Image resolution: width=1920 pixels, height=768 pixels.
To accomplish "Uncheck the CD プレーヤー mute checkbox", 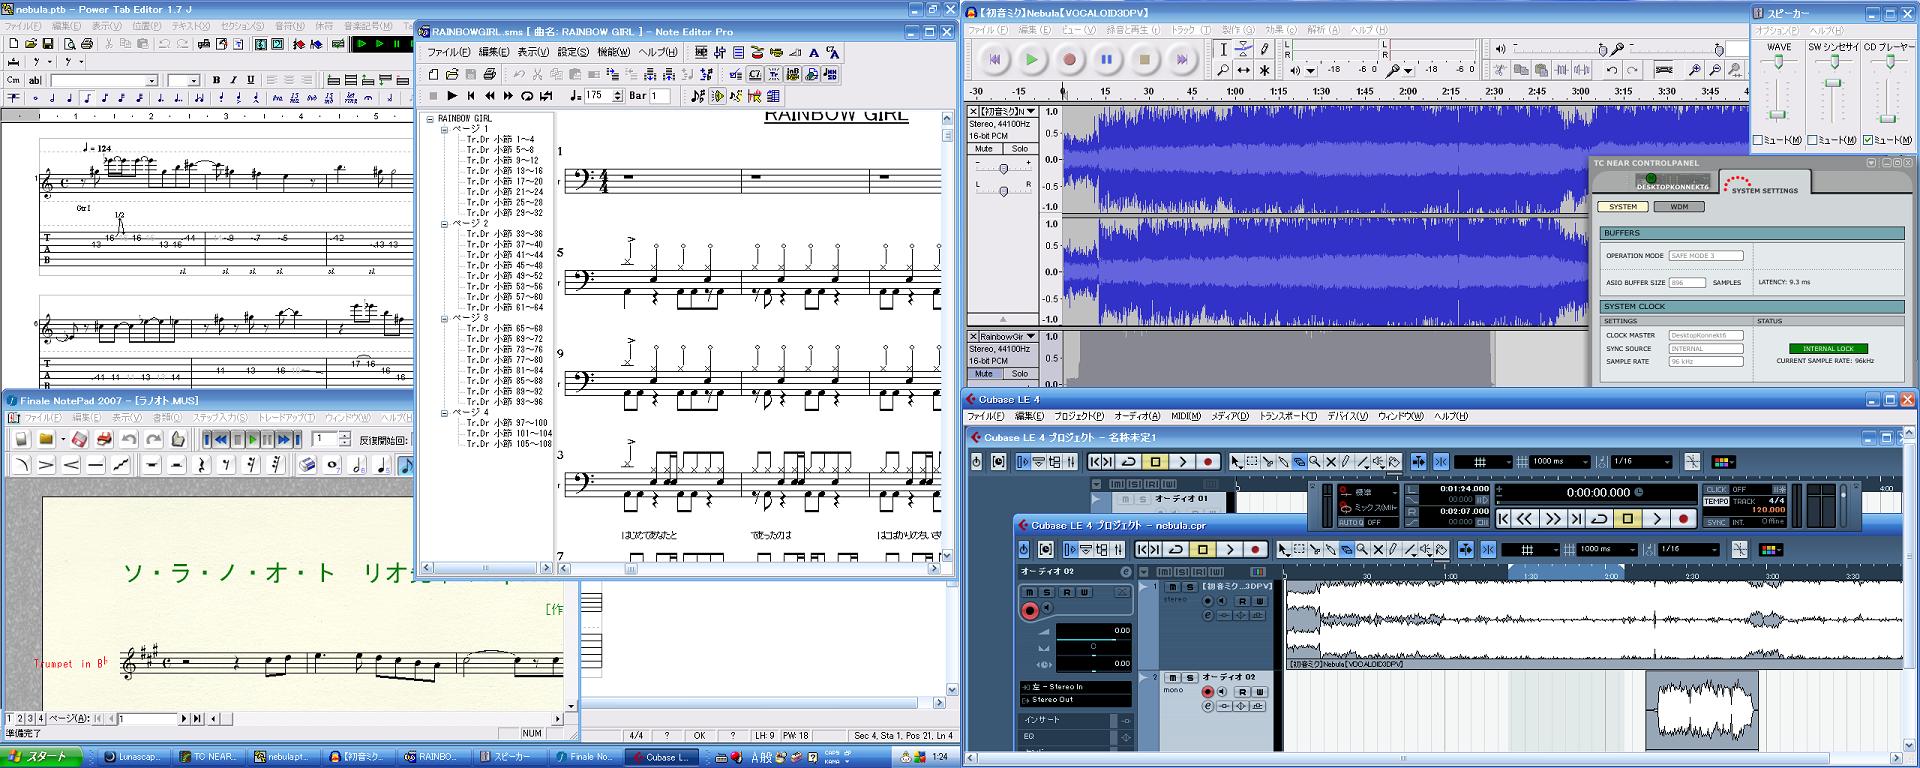I will 1868,141.
